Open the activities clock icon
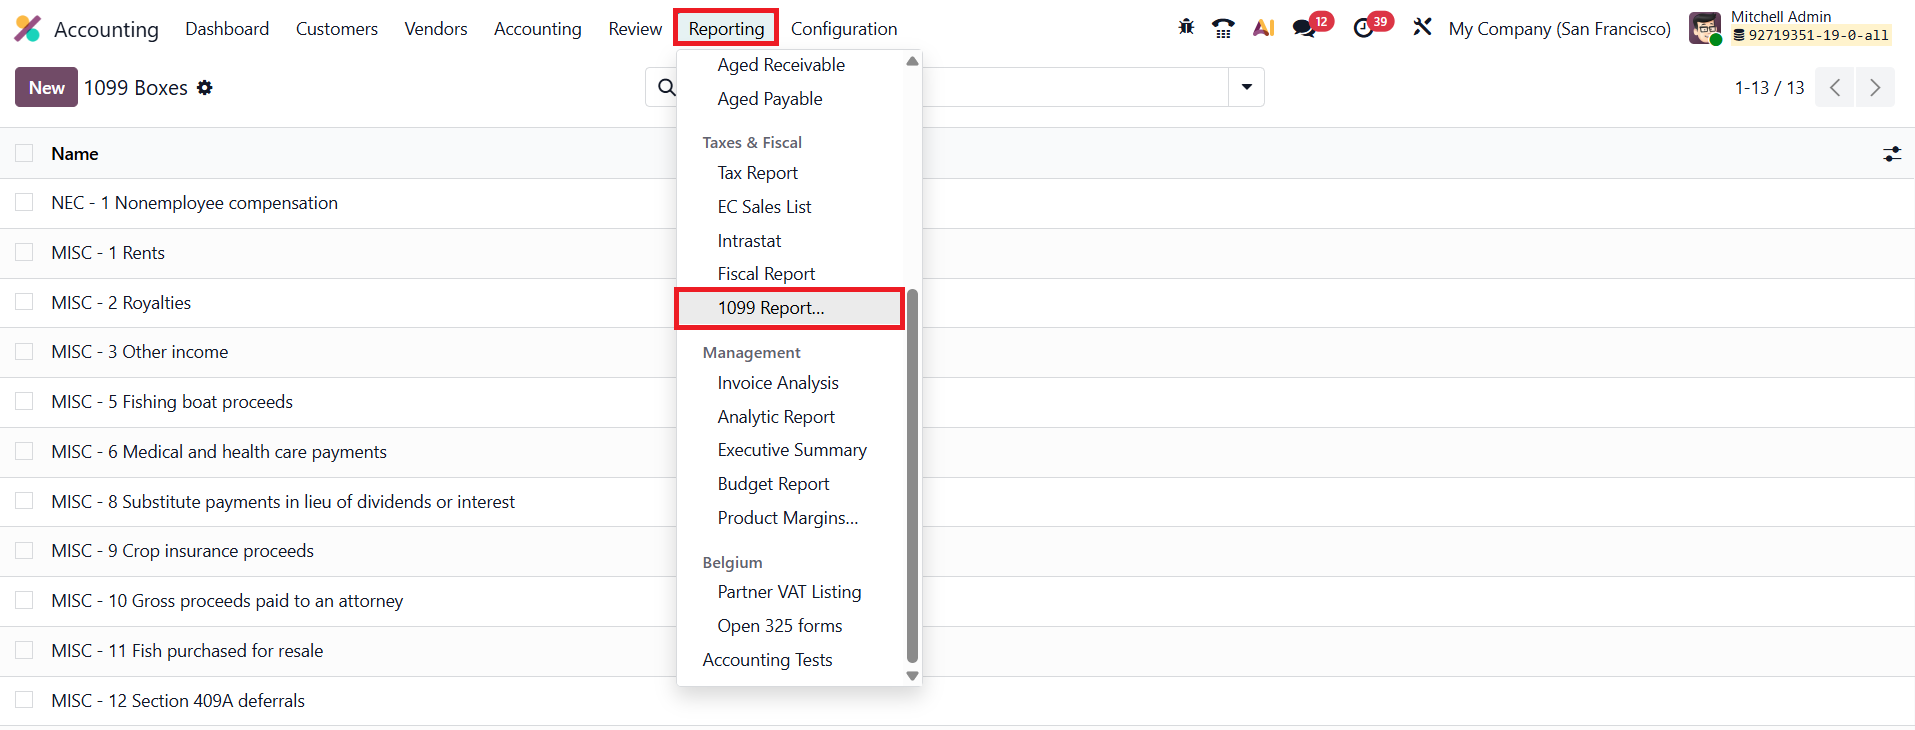The height and width of the screenshot is (730, 1915). [1363, 28]
